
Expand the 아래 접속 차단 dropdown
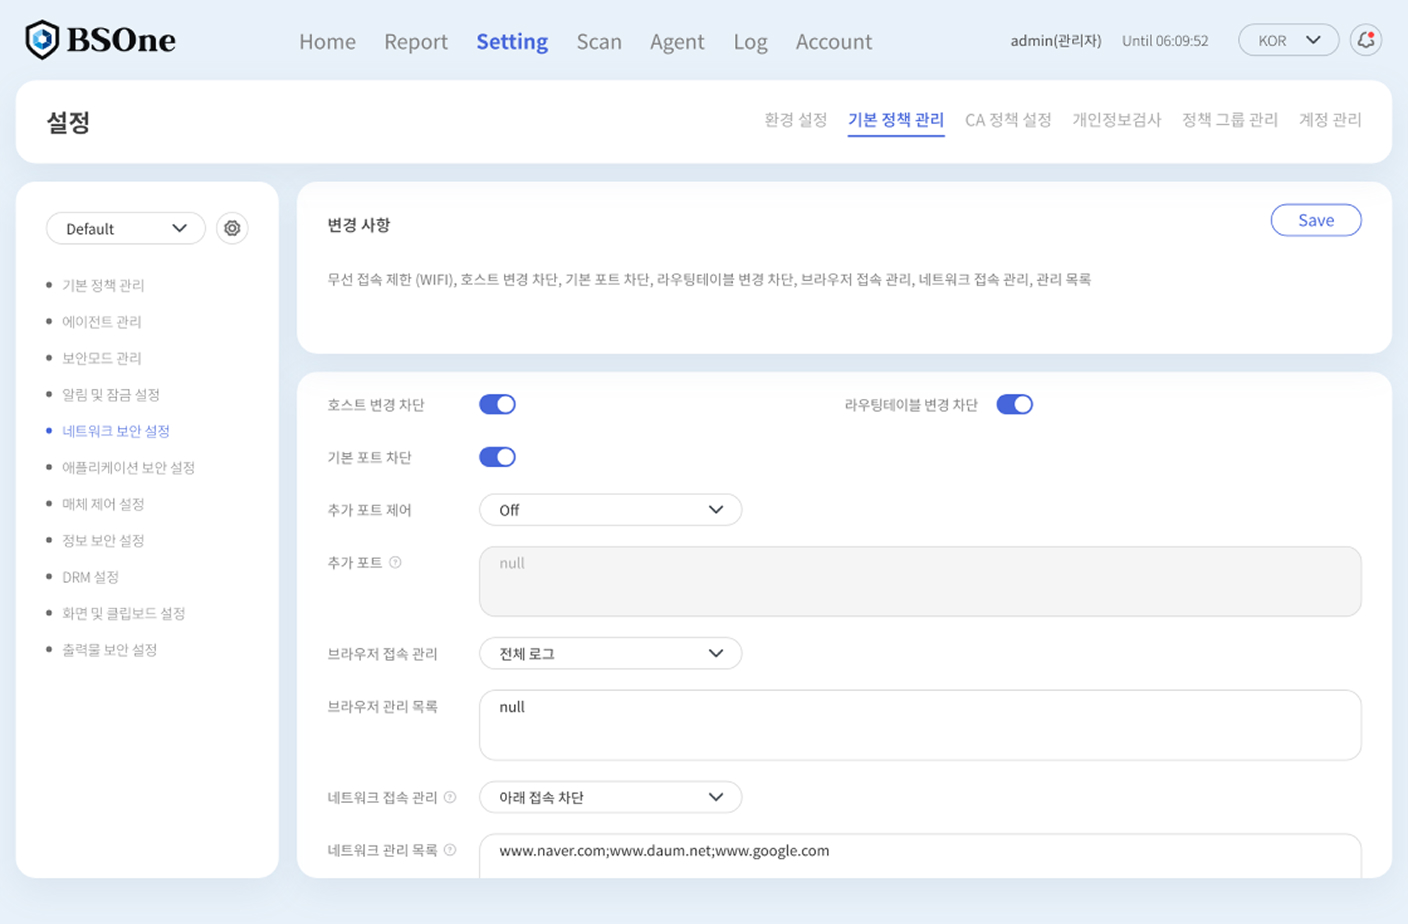[610, 797]
